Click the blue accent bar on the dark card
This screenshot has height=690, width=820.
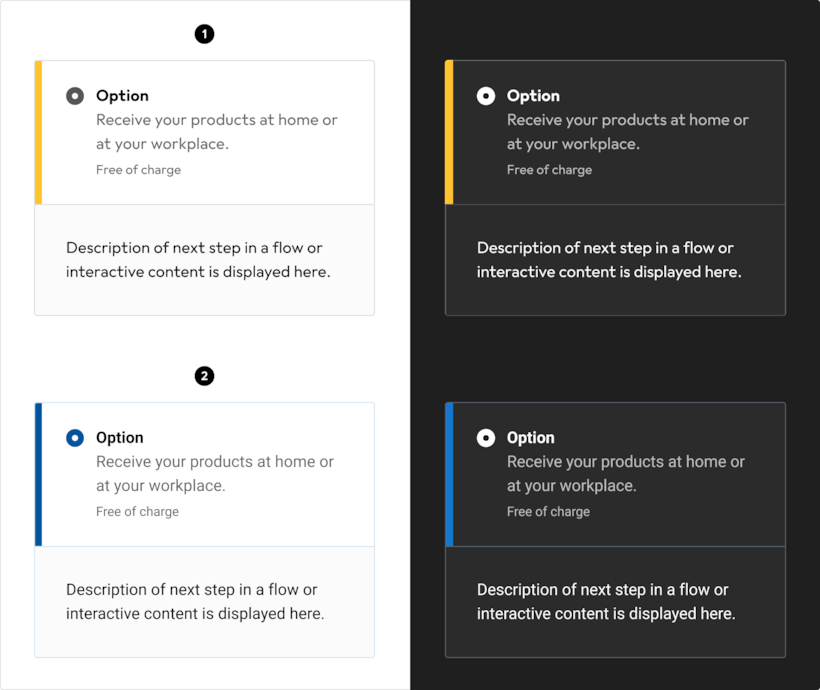[449, 474]
